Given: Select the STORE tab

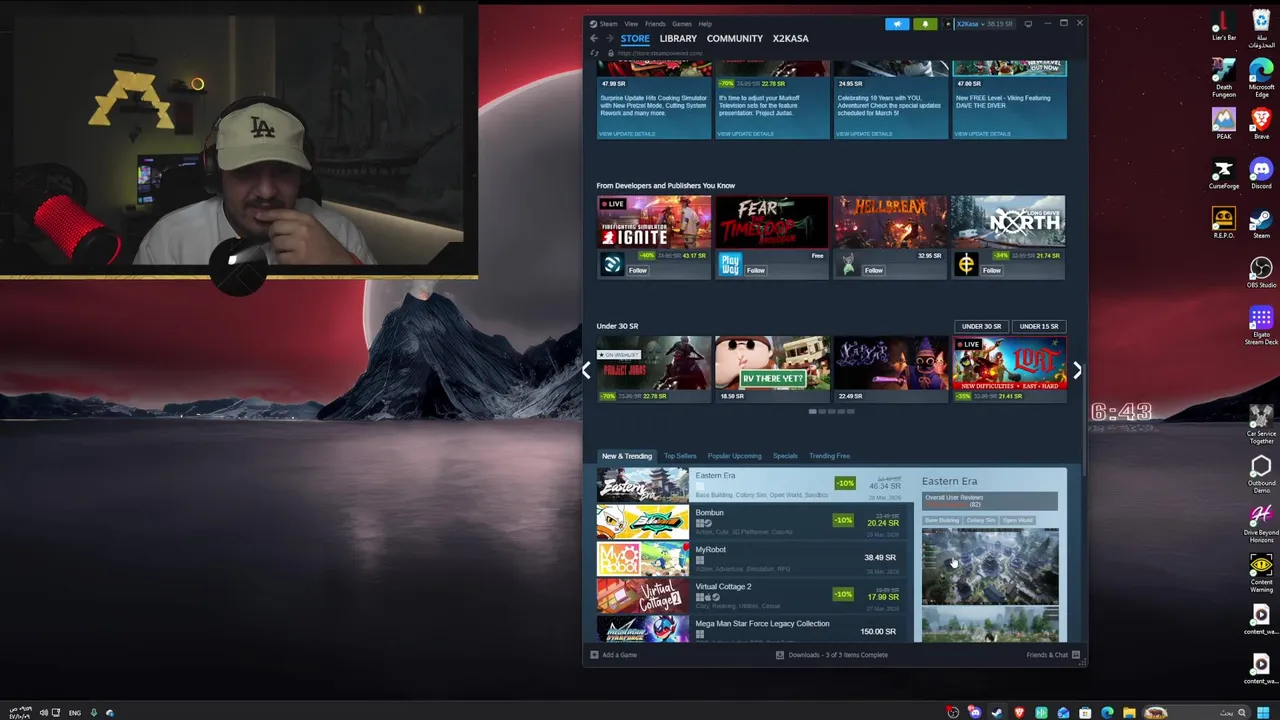Looking at the screenshot, I should tap(635, 39).
